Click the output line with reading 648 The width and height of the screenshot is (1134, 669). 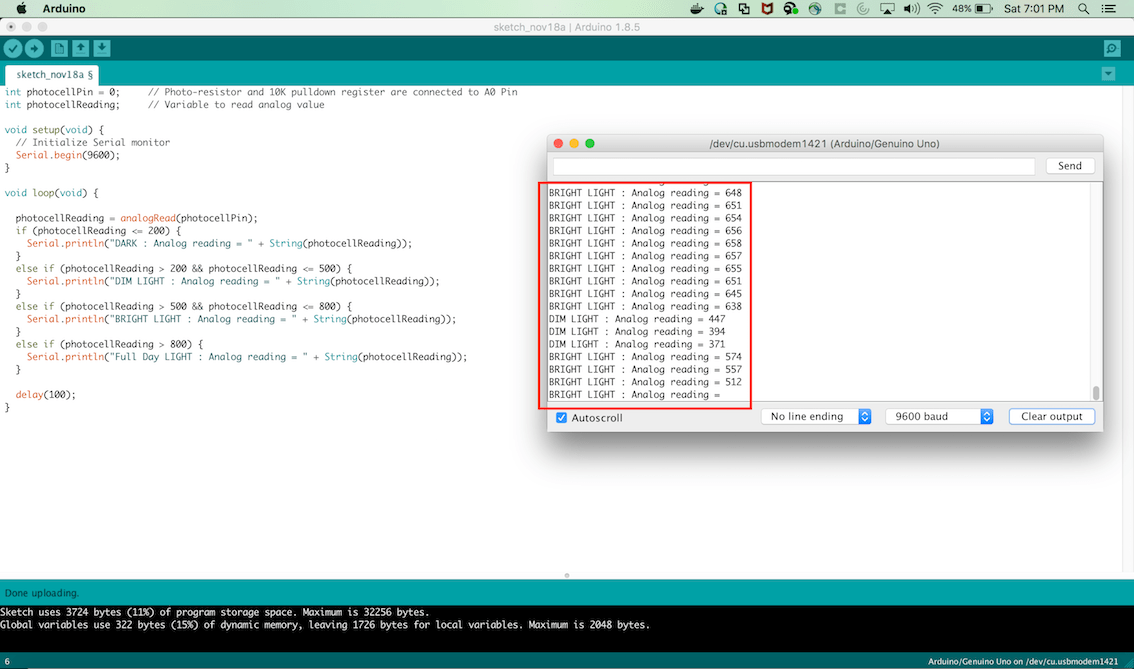click(645, 193)
